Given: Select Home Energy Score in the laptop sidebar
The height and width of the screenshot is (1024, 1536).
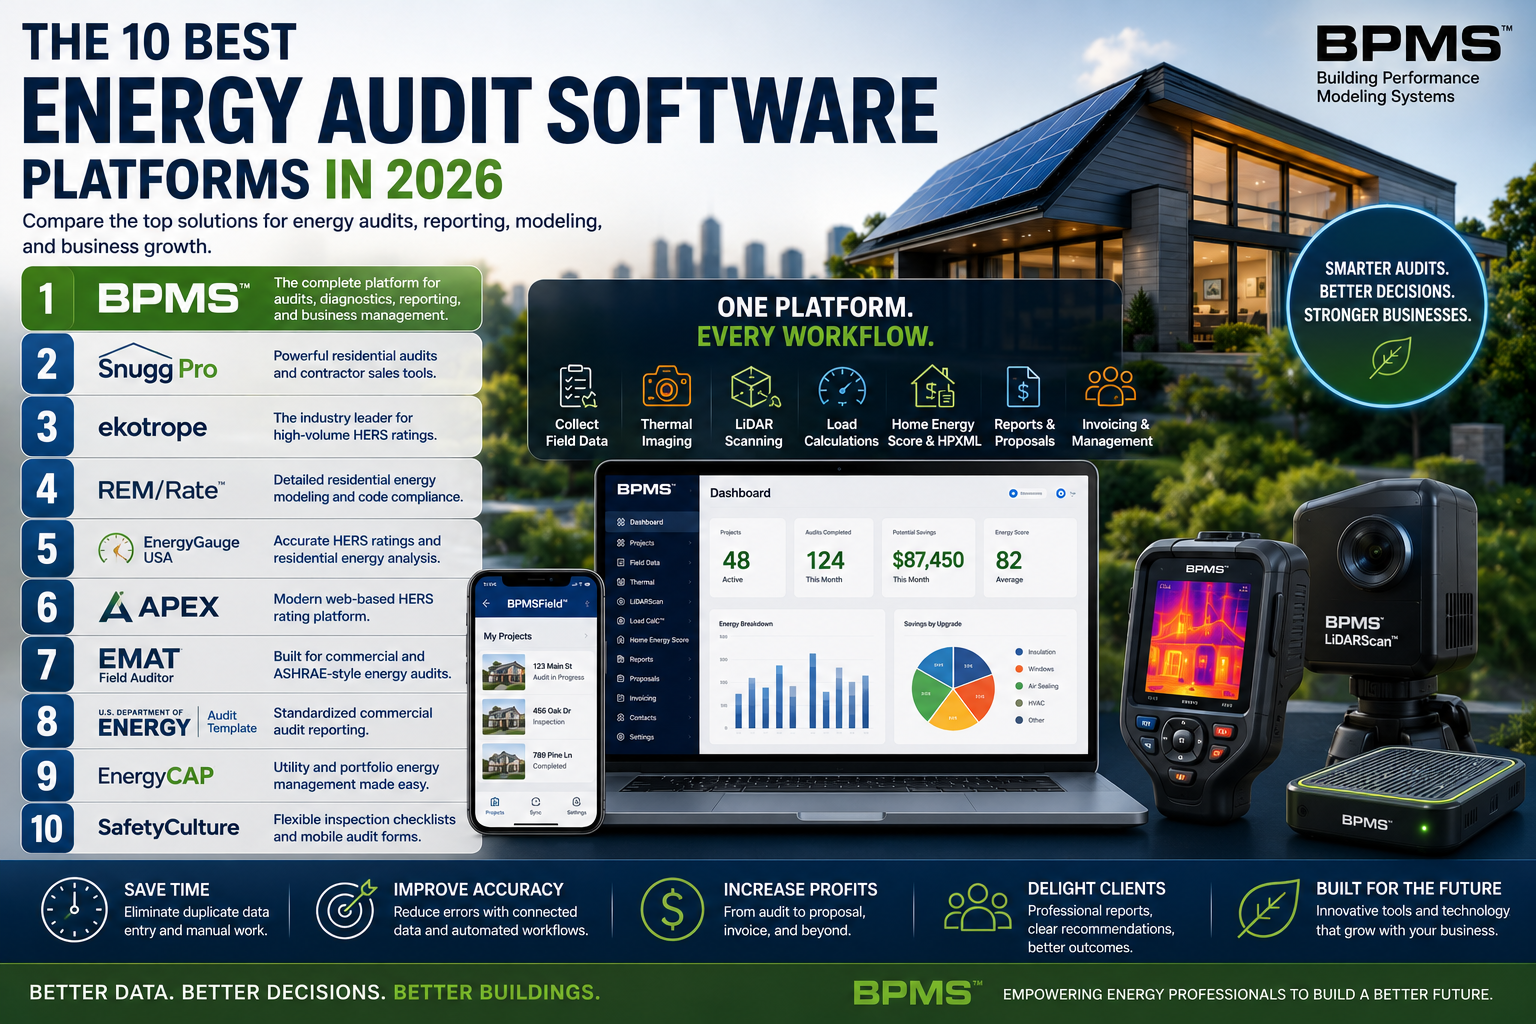Looking at the screenshot, I should click(x=650, y=640).
